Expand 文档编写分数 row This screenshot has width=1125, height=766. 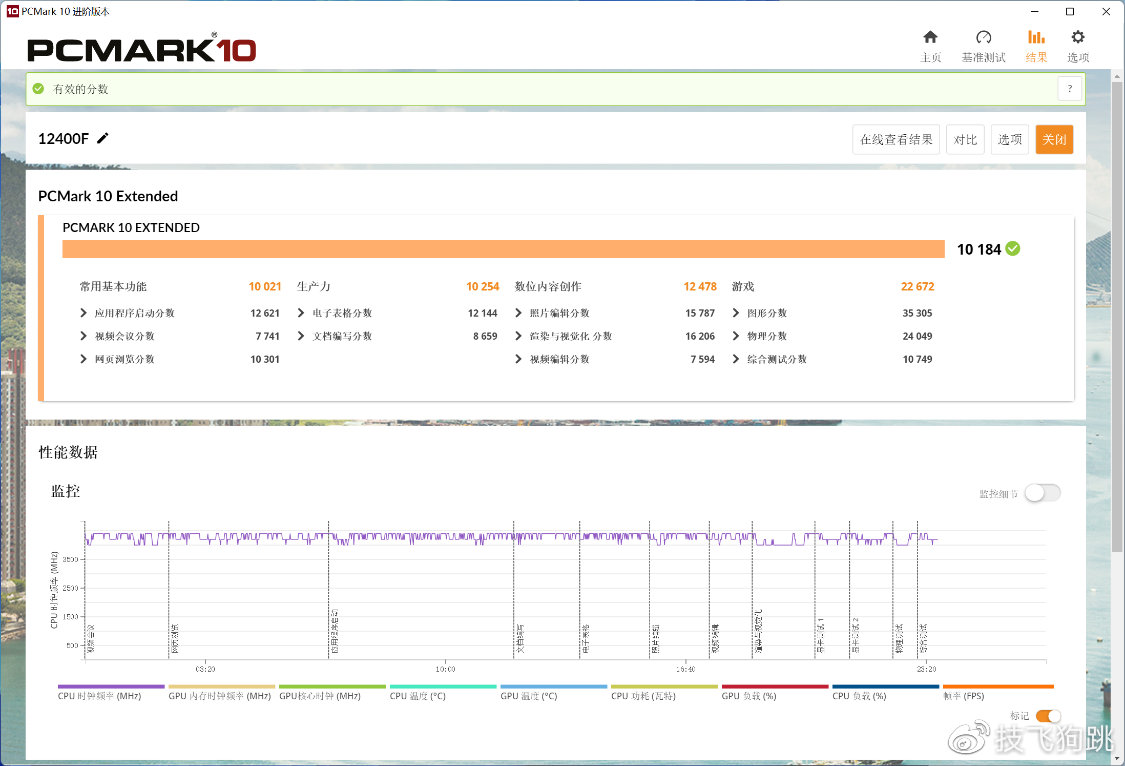tap(301, 336)
